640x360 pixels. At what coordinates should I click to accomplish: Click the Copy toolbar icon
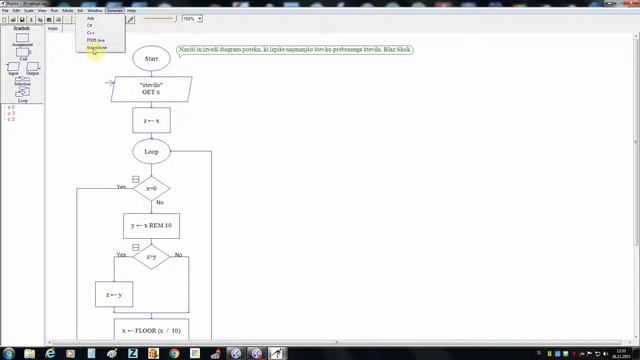point(40,20)
